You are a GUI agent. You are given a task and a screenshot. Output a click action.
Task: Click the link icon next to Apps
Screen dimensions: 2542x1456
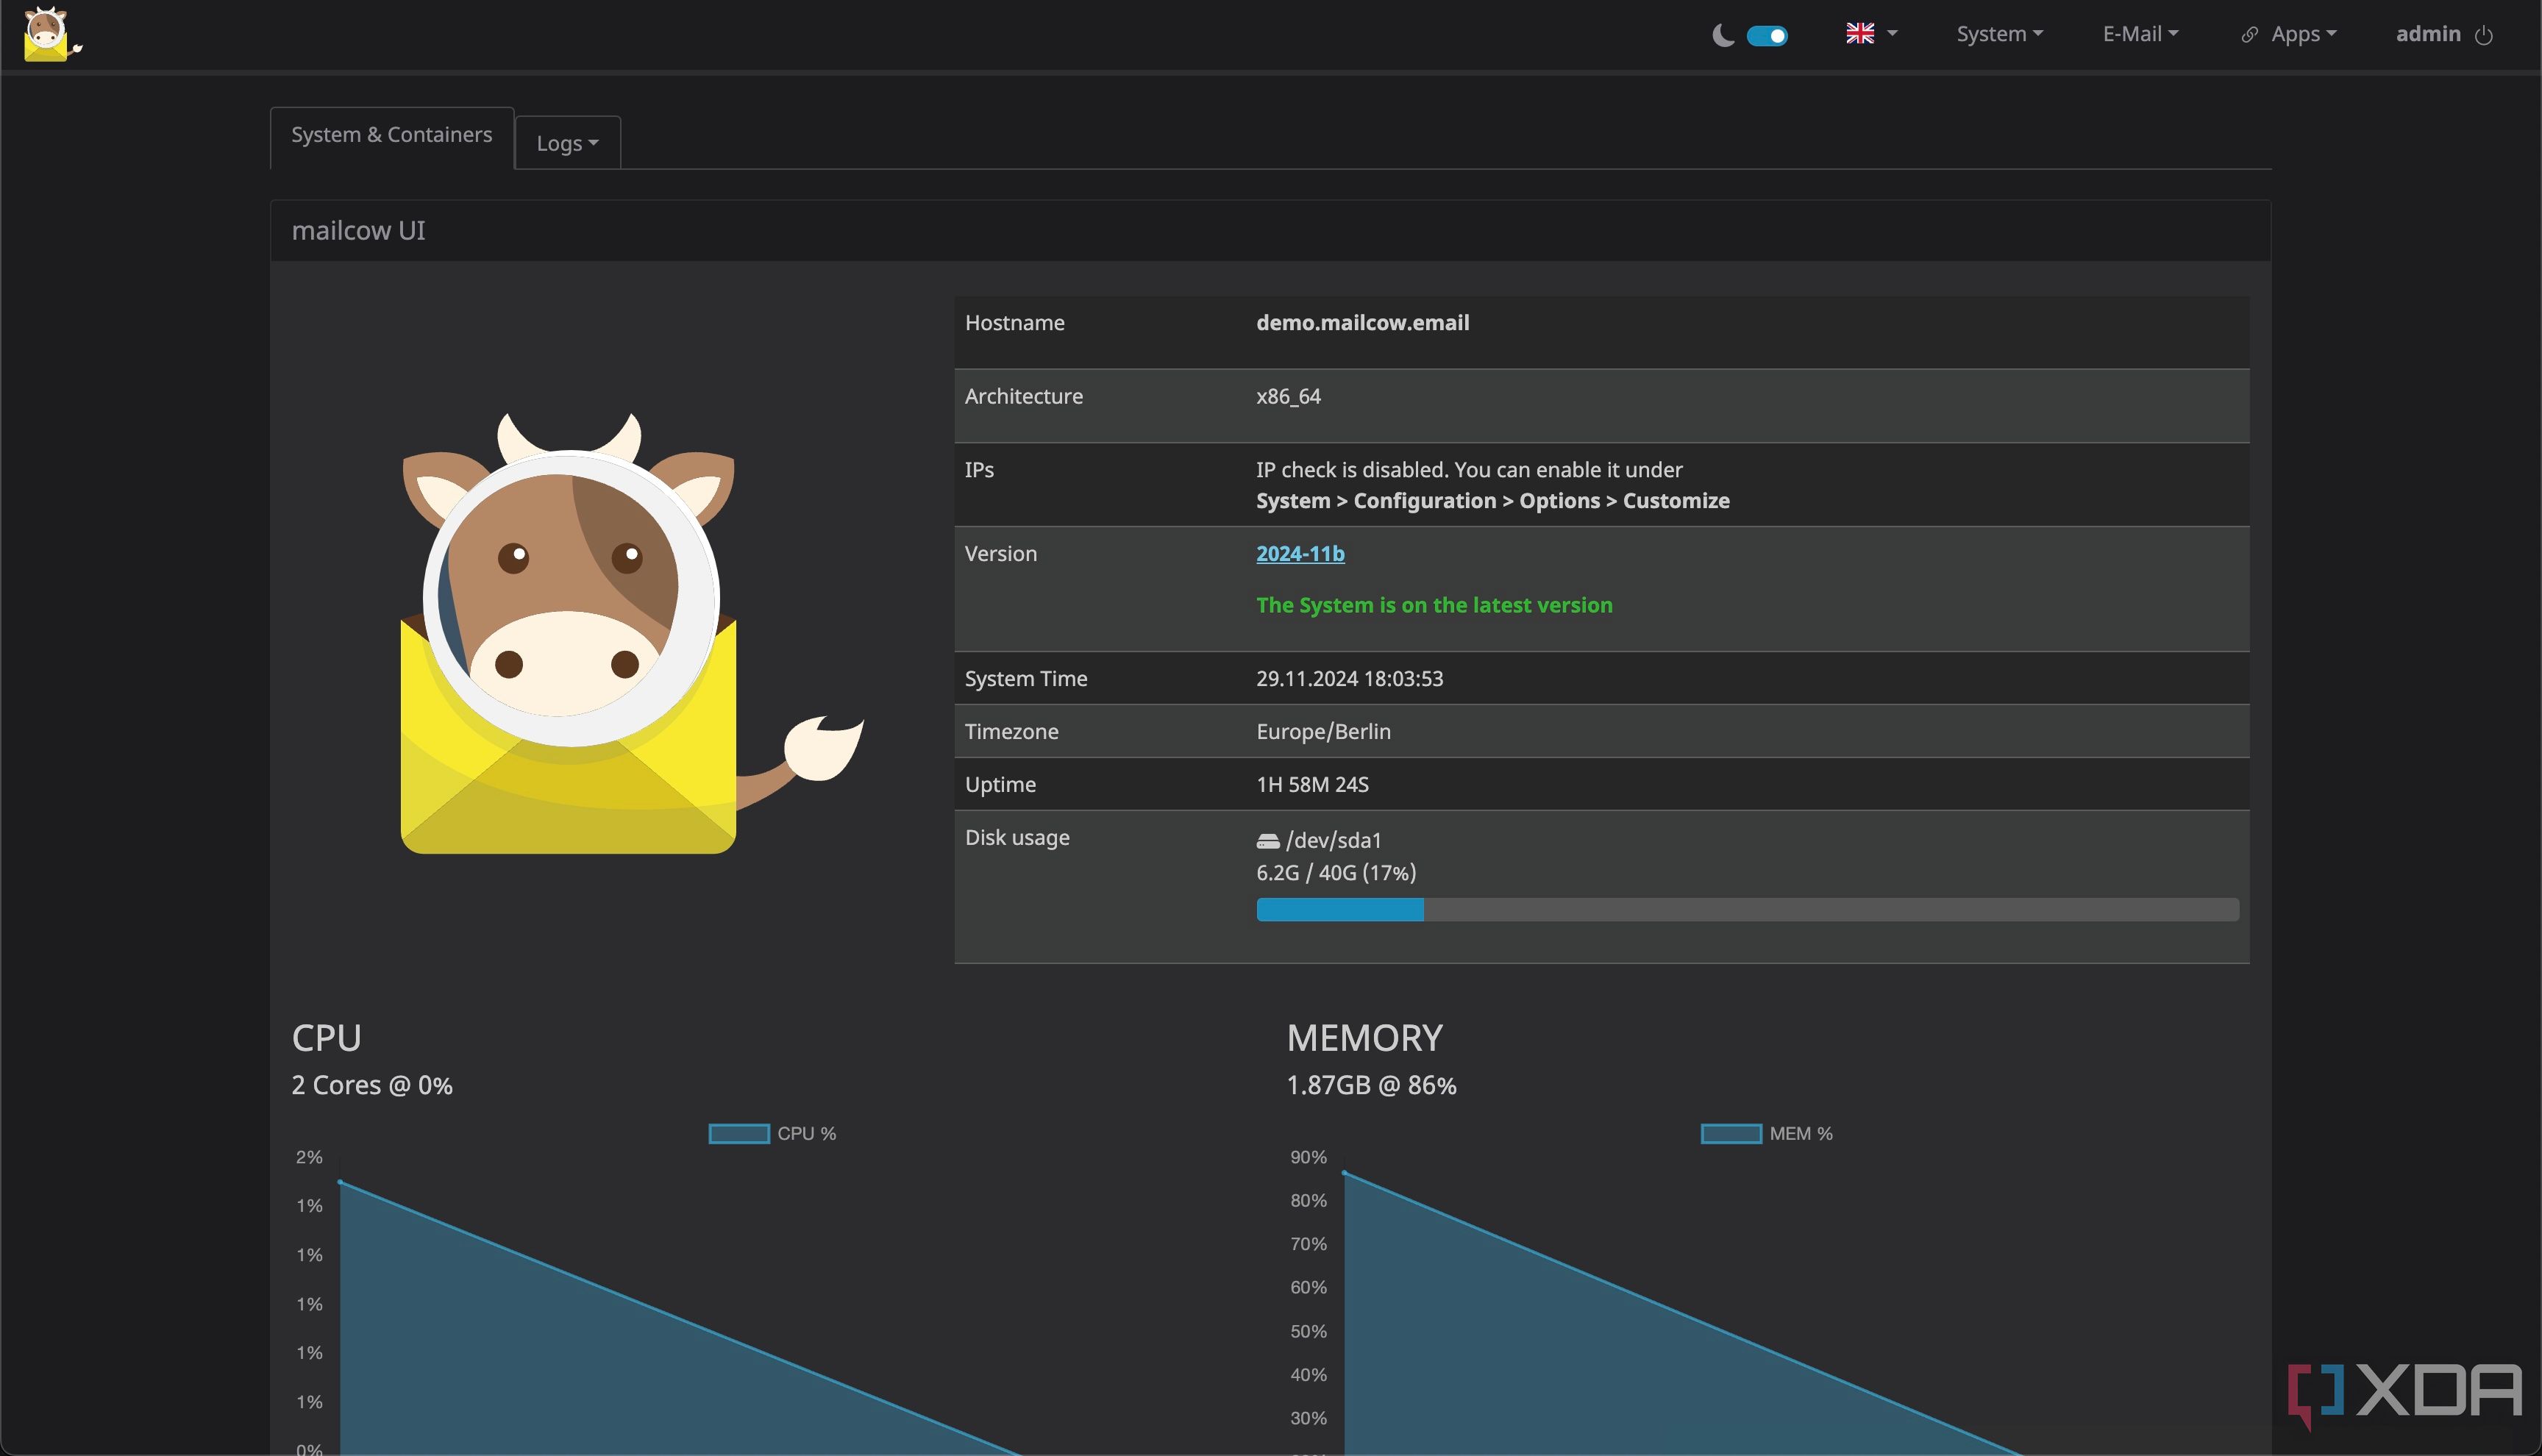pyautogui.click(x=2251, y=32)
